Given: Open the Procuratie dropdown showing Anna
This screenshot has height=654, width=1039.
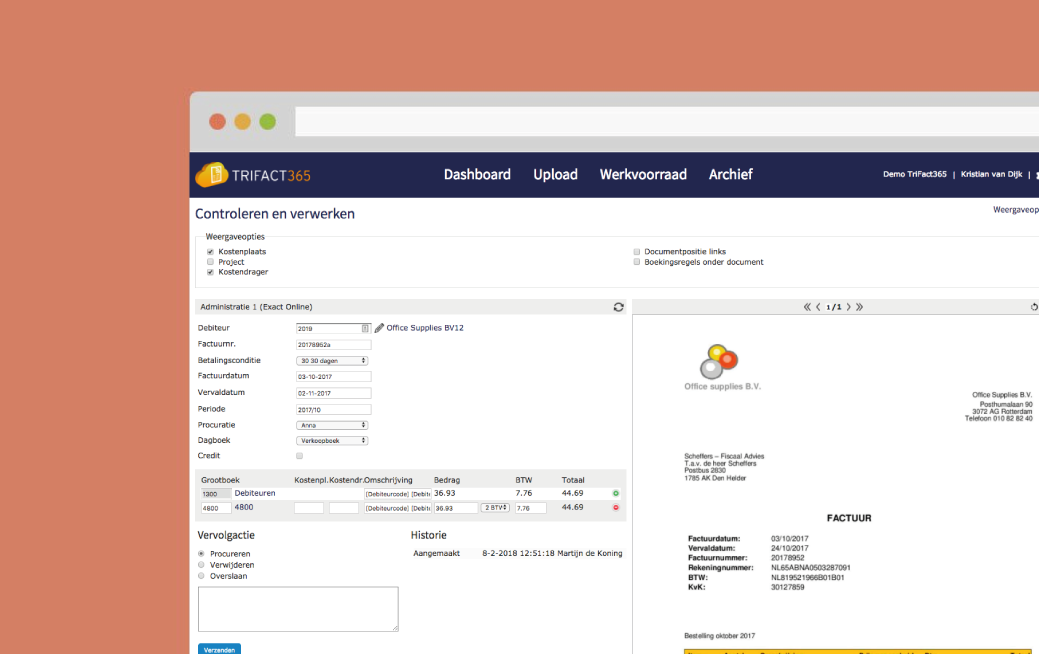Looking at the screenshot, I should pos(332,425).
